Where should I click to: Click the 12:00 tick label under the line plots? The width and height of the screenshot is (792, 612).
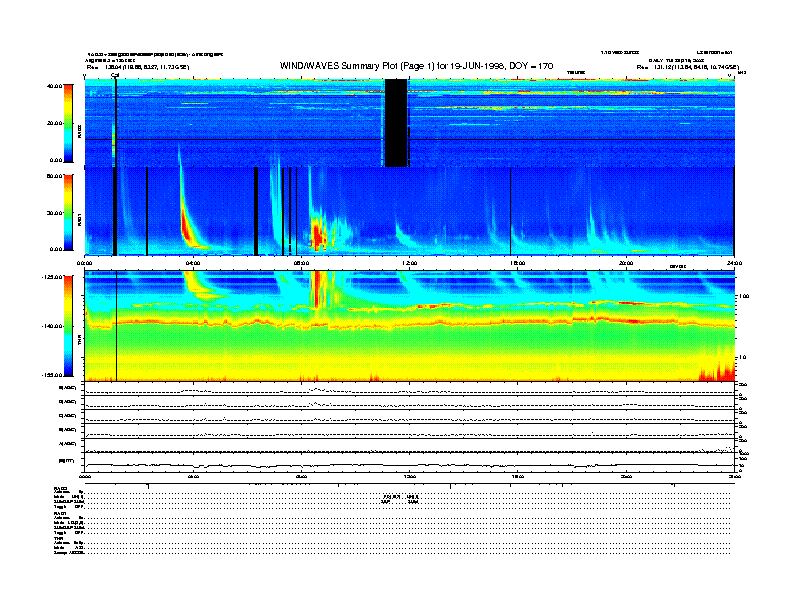point(410,477)
